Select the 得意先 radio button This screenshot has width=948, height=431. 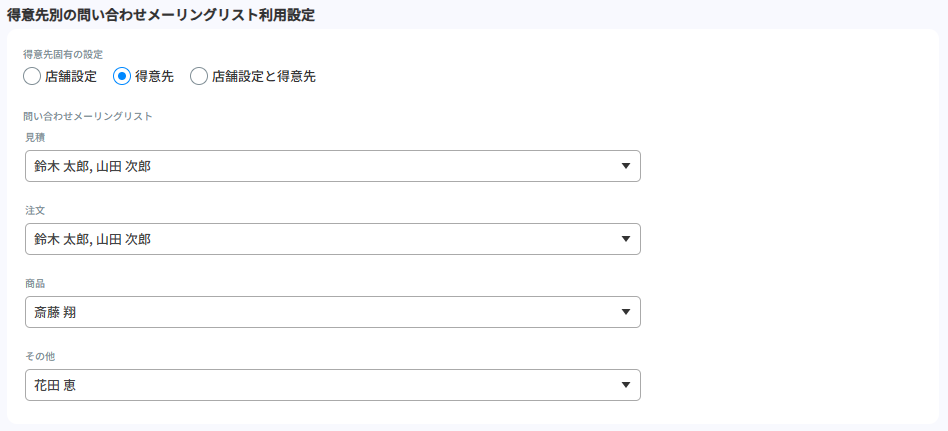122,76
